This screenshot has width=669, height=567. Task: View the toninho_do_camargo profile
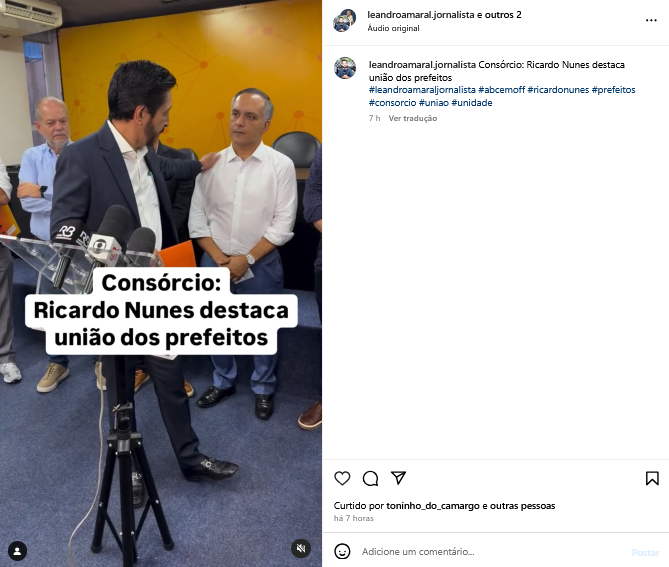[433, 506]
